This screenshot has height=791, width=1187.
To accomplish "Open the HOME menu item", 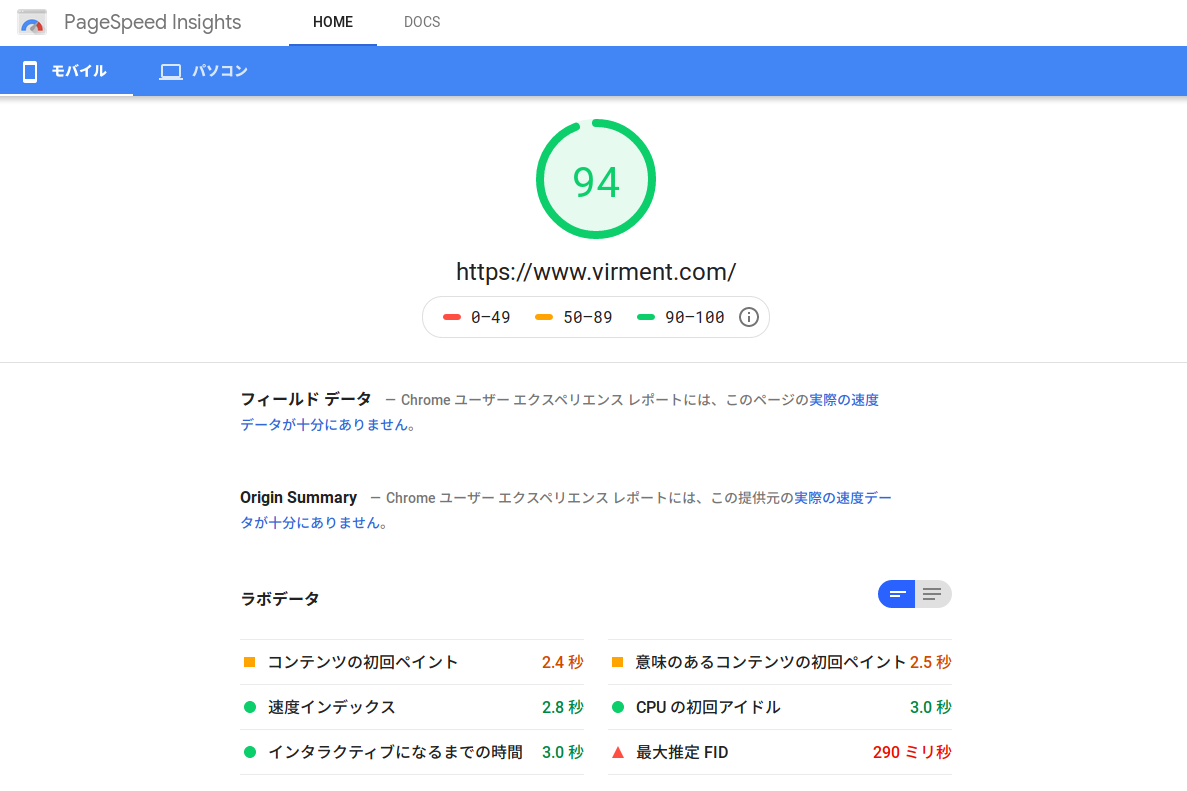I will point(332,21).
